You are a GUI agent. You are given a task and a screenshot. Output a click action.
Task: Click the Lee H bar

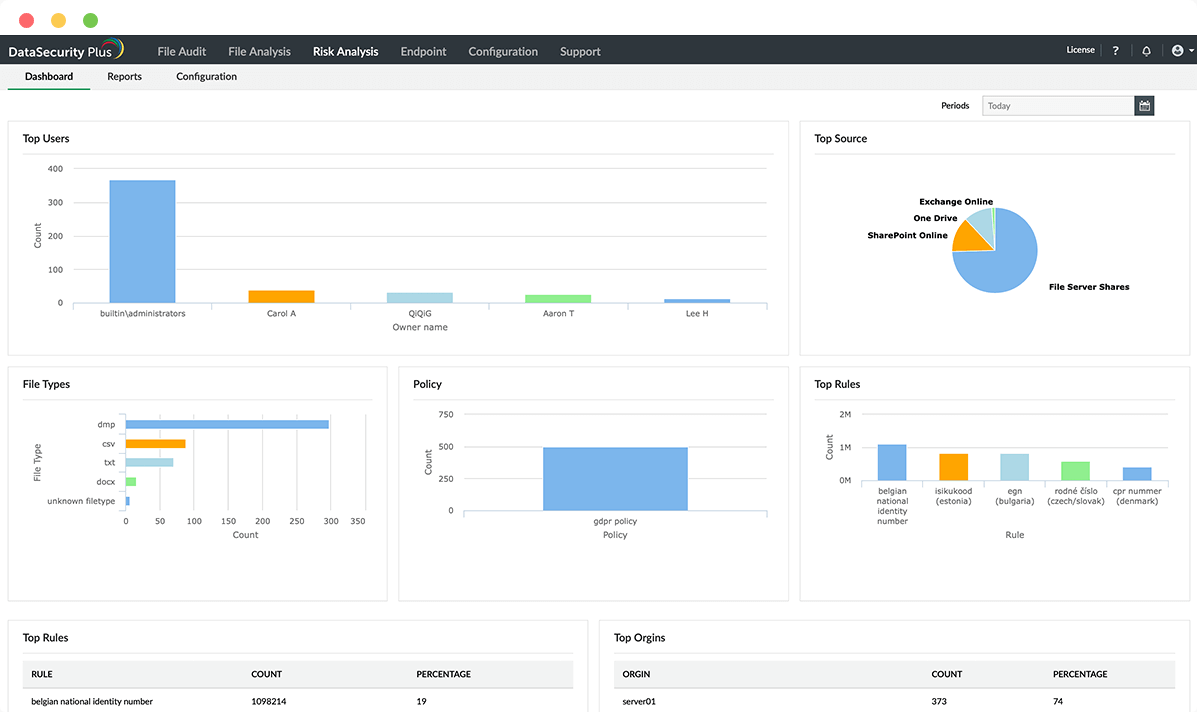click(697, 301)
